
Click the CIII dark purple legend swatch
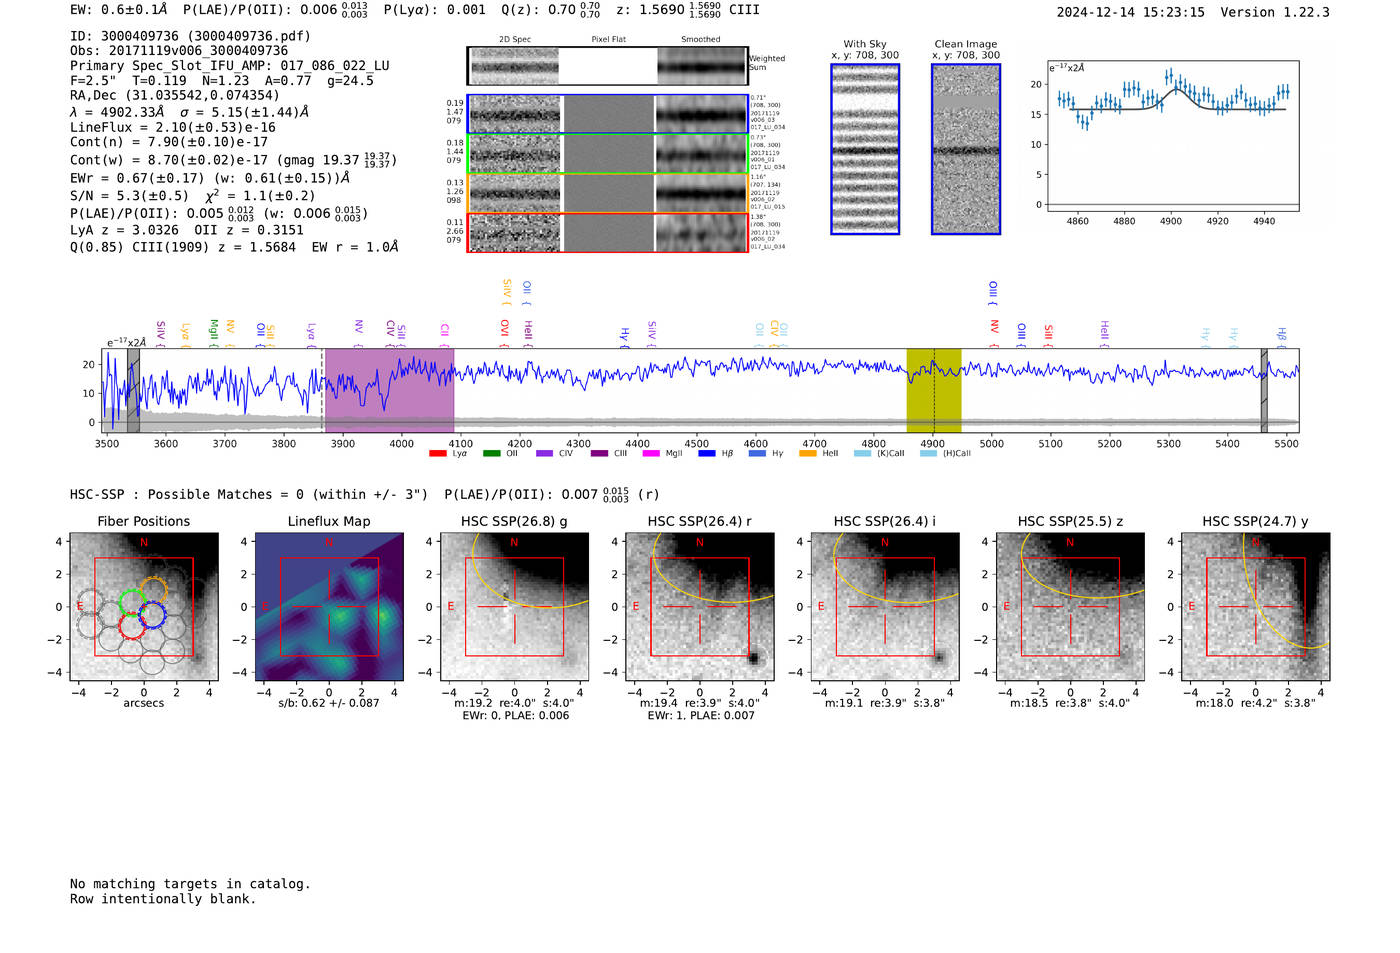click(599, 453)
